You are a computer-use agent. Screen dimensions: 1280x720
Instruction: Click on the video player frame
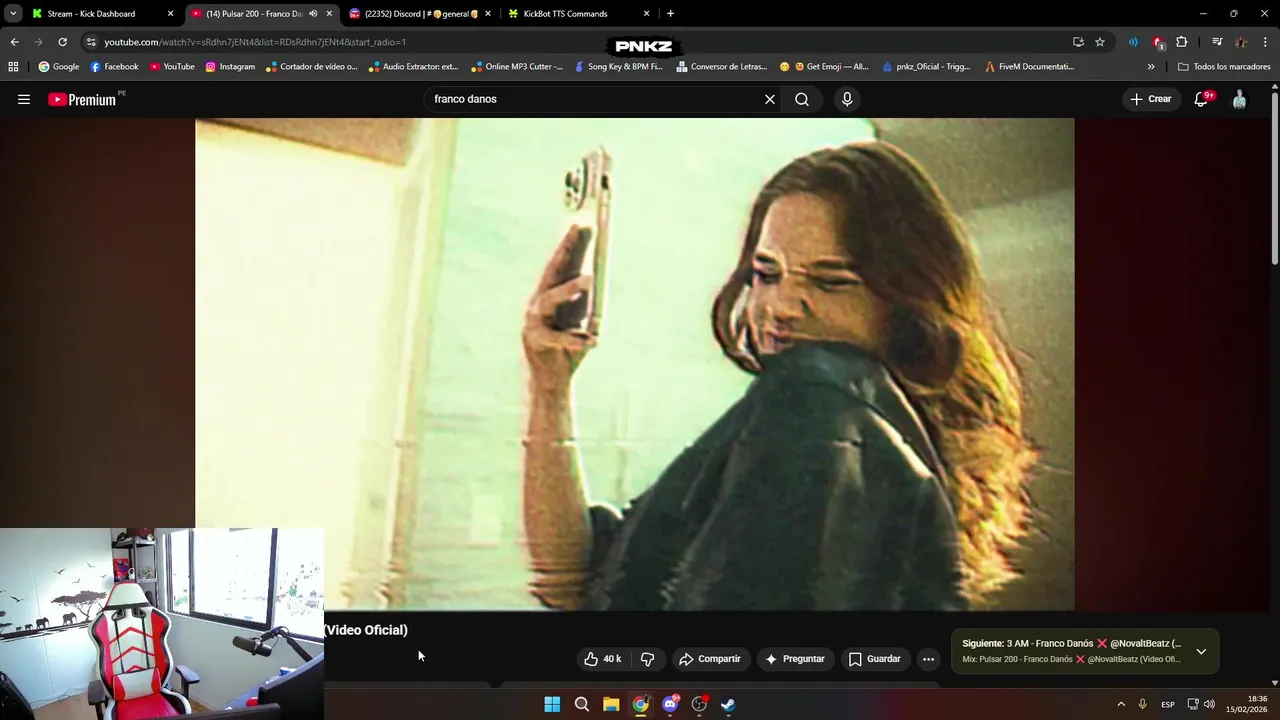[x=635, y=364]
